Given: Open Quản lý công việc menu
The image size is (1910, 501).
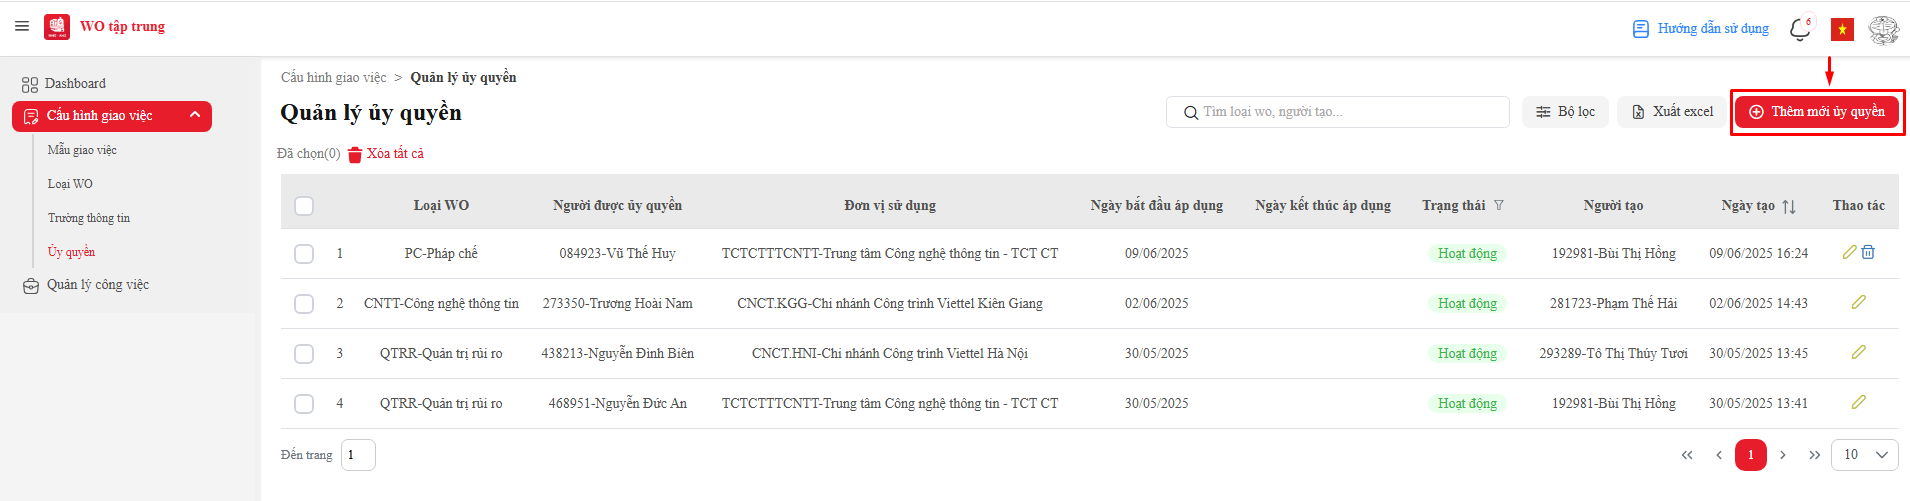Looking at the screenshot, I should [97, 285].
